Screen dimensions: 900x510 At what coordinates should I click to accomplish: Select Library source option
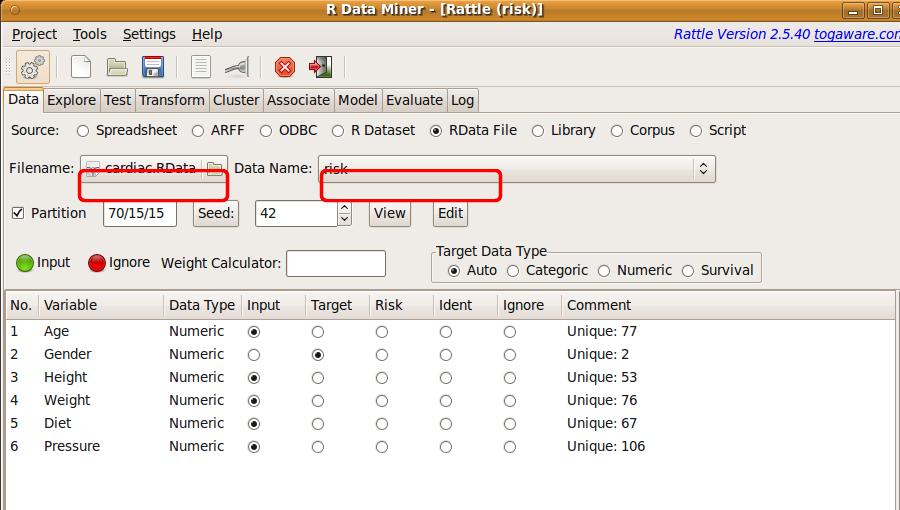click(x=564, y=131)
